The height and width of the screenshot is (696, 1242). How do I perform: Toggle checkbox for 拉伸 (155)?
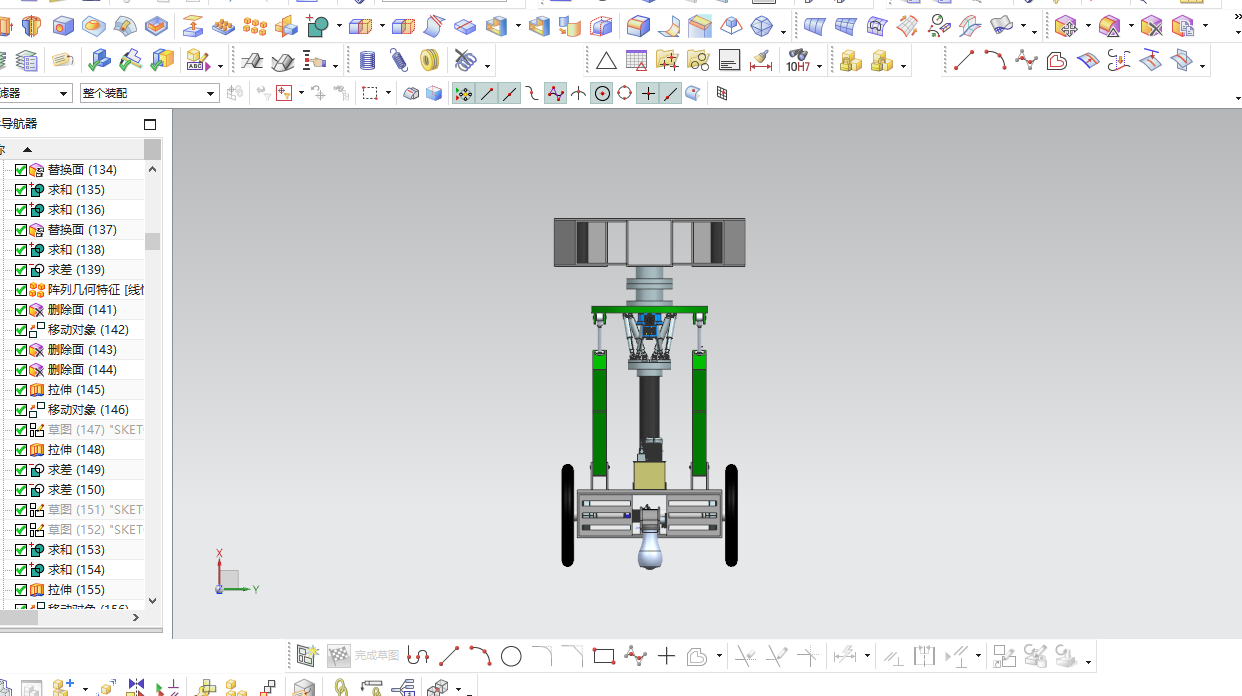[x=21, y=590]
